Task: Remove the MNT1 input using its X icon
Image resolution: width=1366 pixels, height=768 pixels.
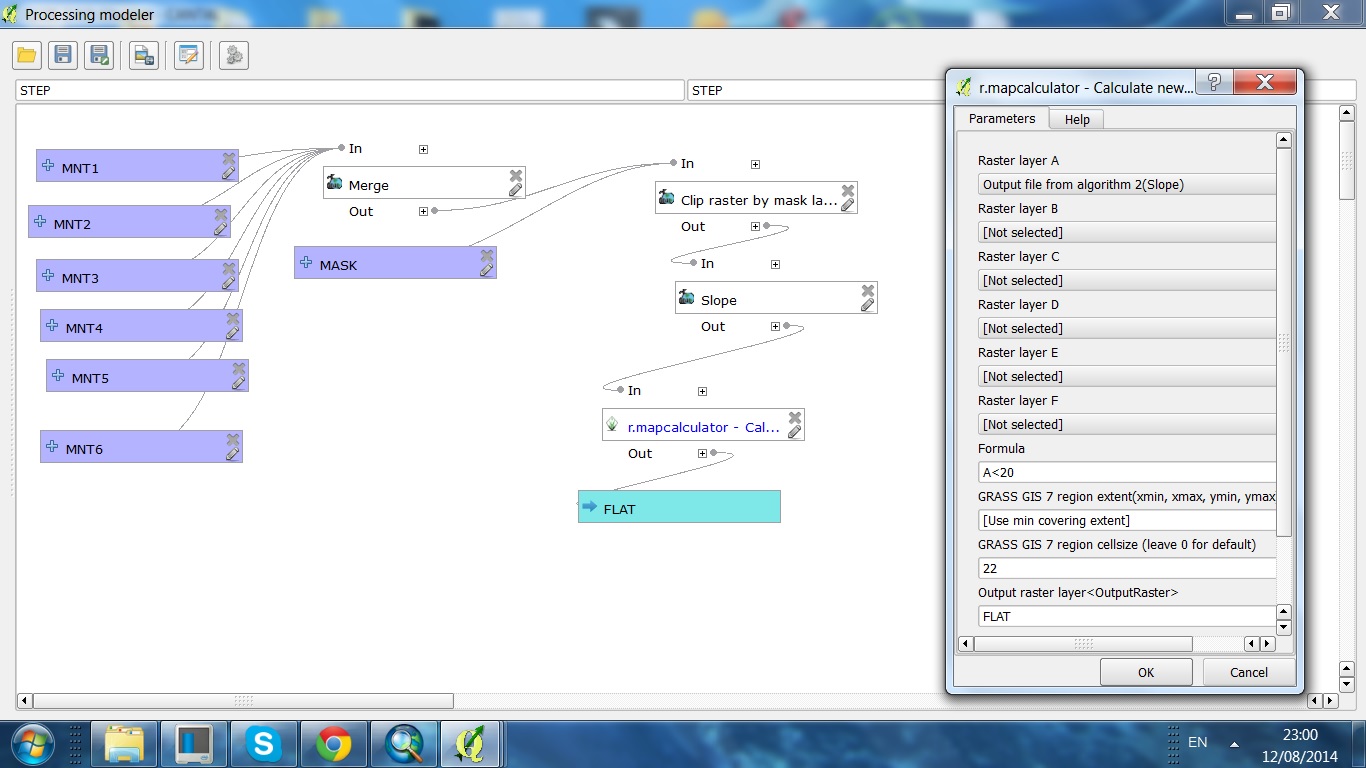Action: click(x=229, y=158)
